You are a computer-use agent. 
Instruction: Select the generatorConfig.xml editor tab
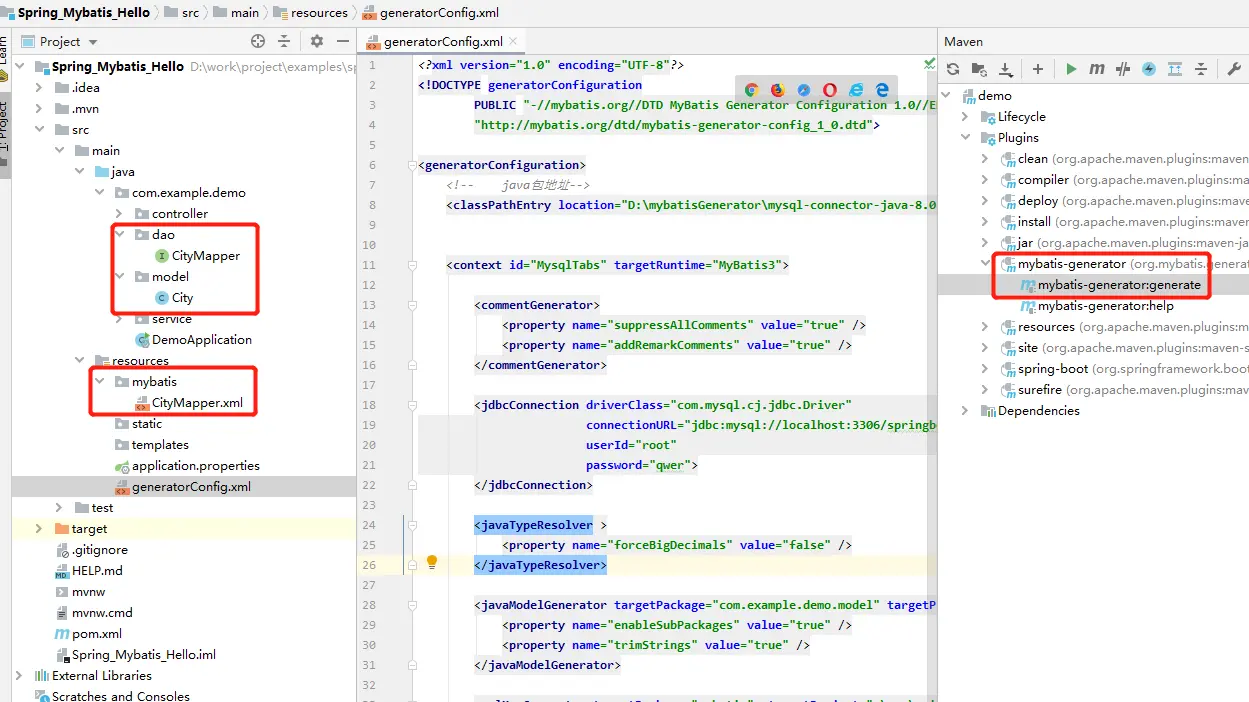click(x=442, y=41)
